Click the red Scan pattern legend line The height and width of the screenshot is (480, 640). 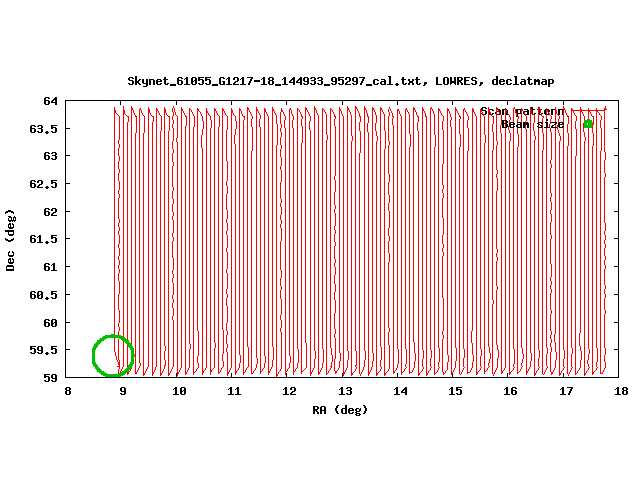588,111
